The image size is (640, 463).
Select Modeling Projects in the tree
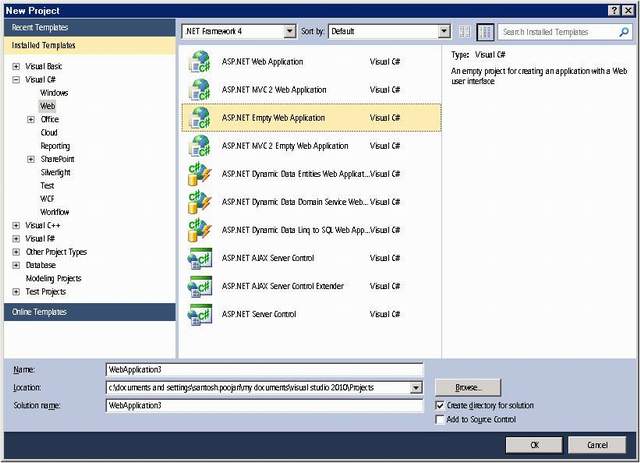coord(53,278)
